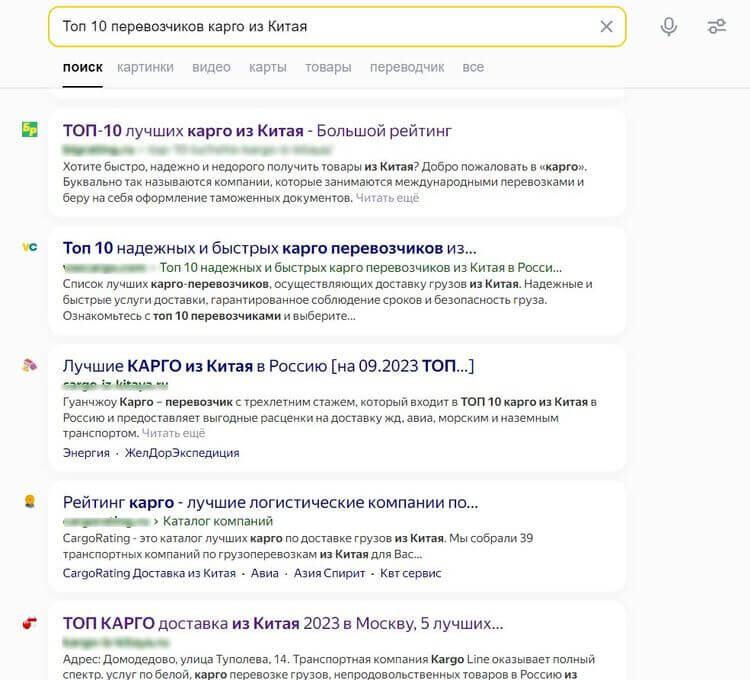This screenshot has height=680, width=750.
Task: Click the red favicon beside ТОП КАРГО доставка
Action: click(30, 623)
